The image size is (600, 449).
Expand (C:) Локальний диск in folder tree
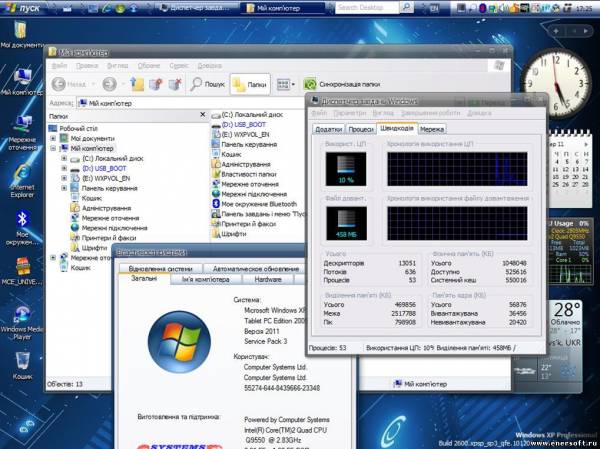pos(64,158)
